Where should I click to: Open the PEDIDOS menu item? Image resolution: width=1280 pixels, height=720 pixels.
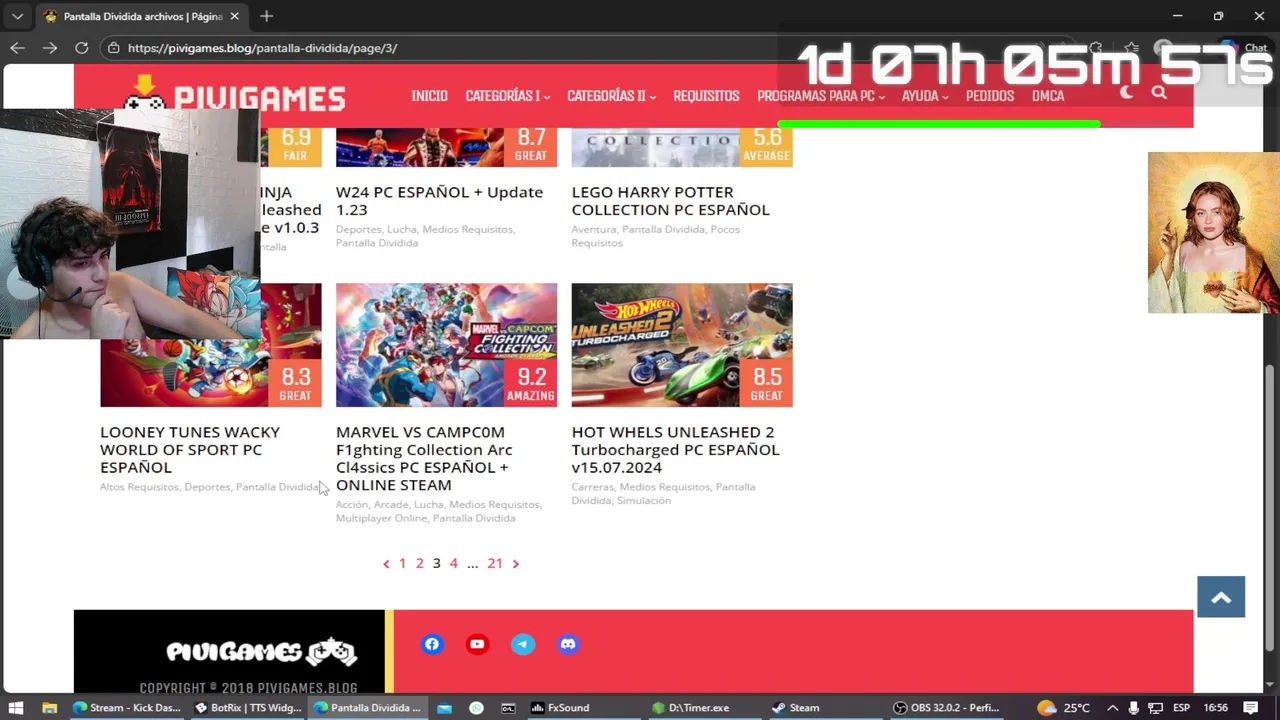click(990, 96)
